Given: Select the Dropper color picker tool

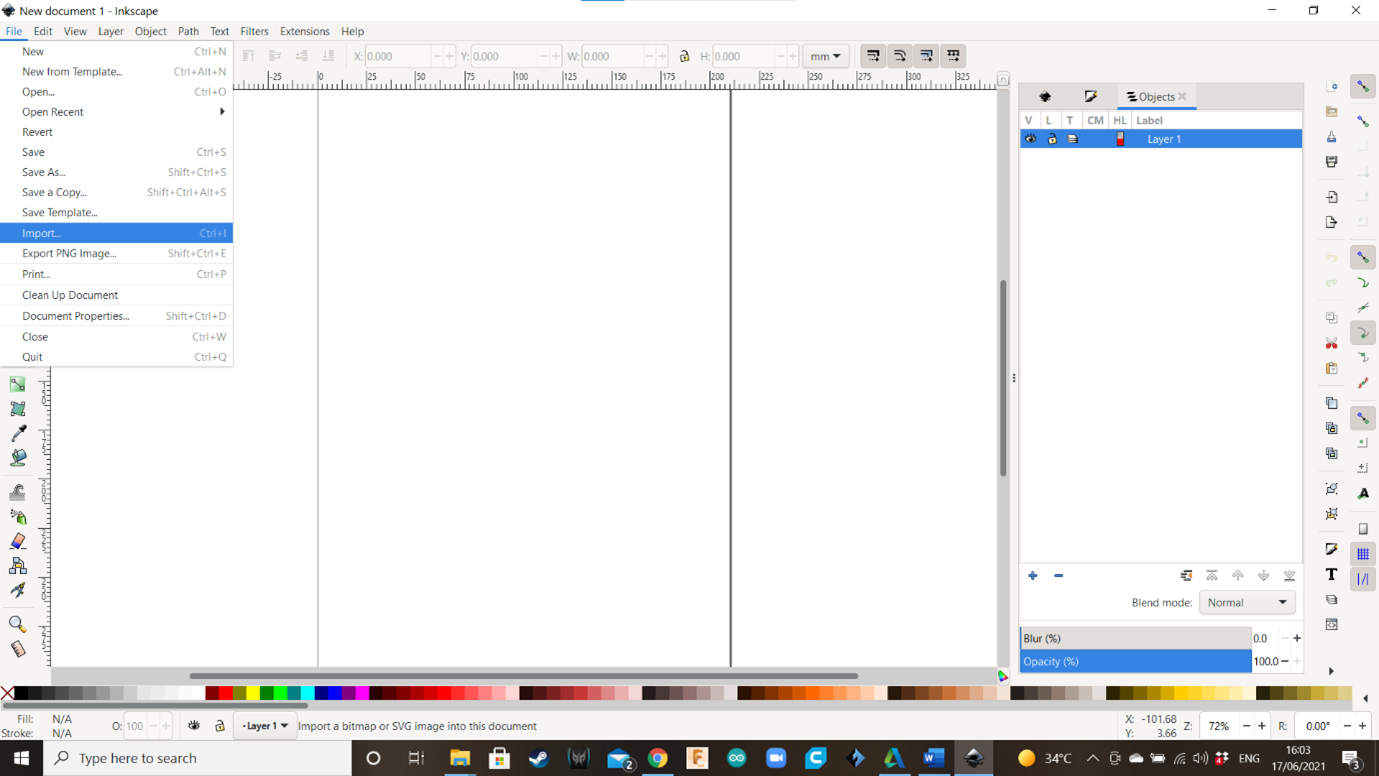Looking at the screenshot, I should click(x=17, y=433).
